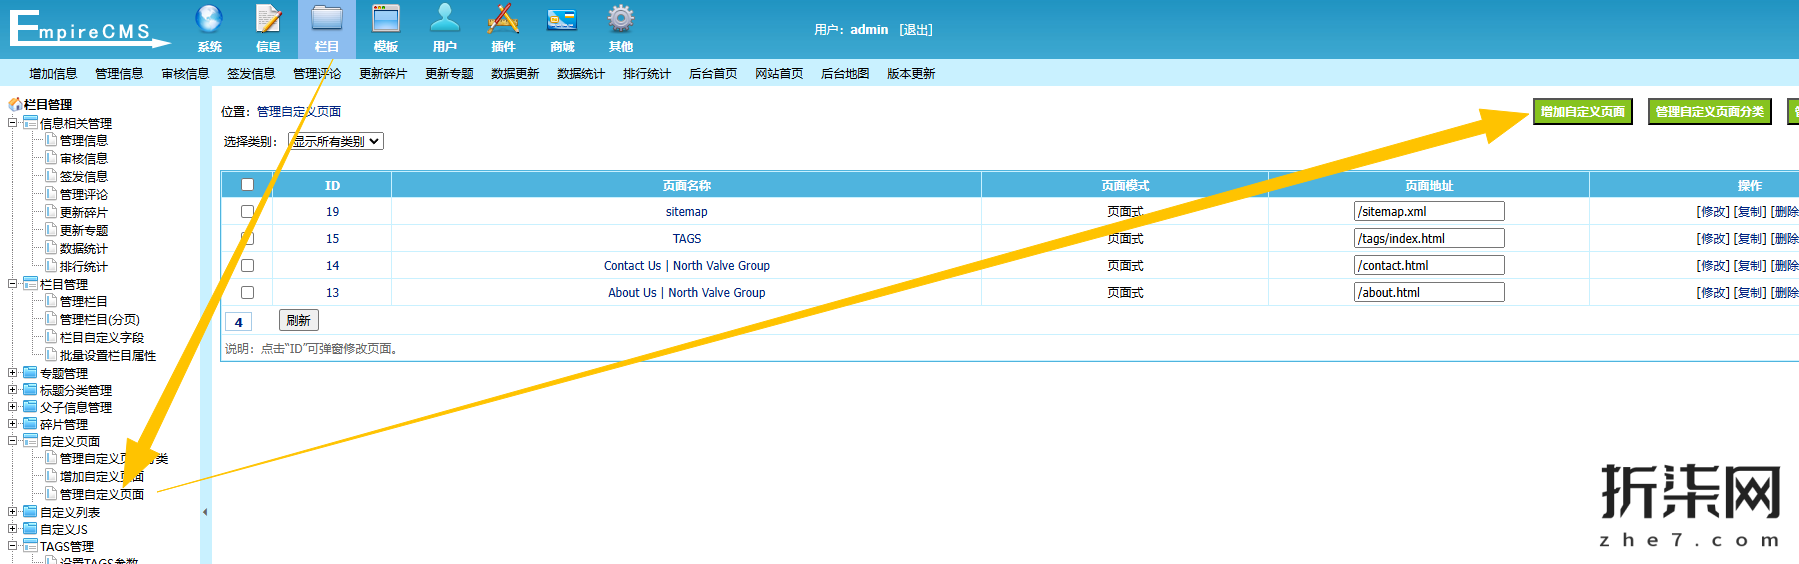Expand the 标题分类管理 tree node
1799x564 pixels.
[x=12, y=390]
